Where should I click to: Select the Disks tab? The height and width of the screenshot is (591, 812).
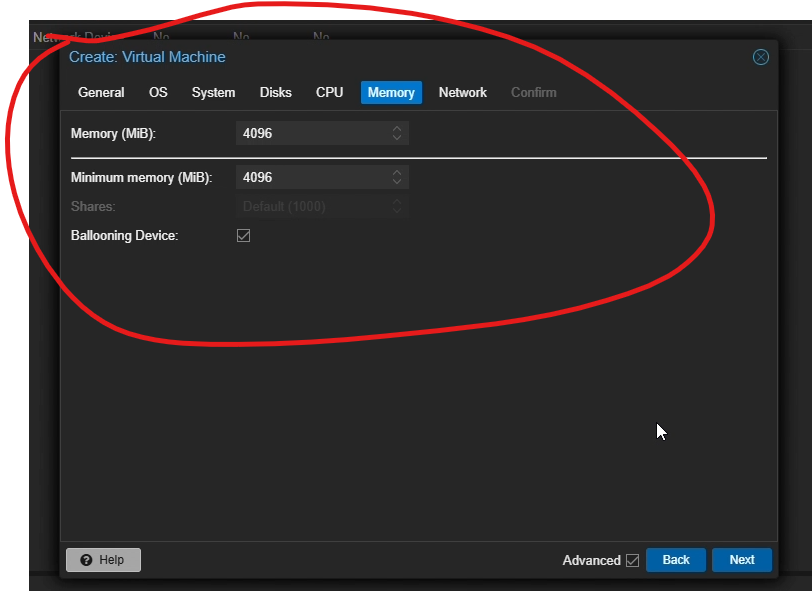coord(275,93)
